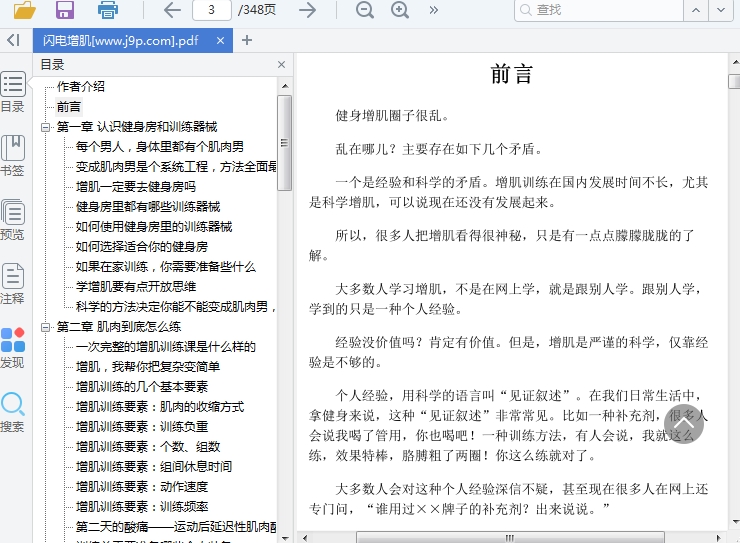The image size is (740, 543).
Task: Open 学增肌要有点开放思维 entry
Action: point(136,286)
